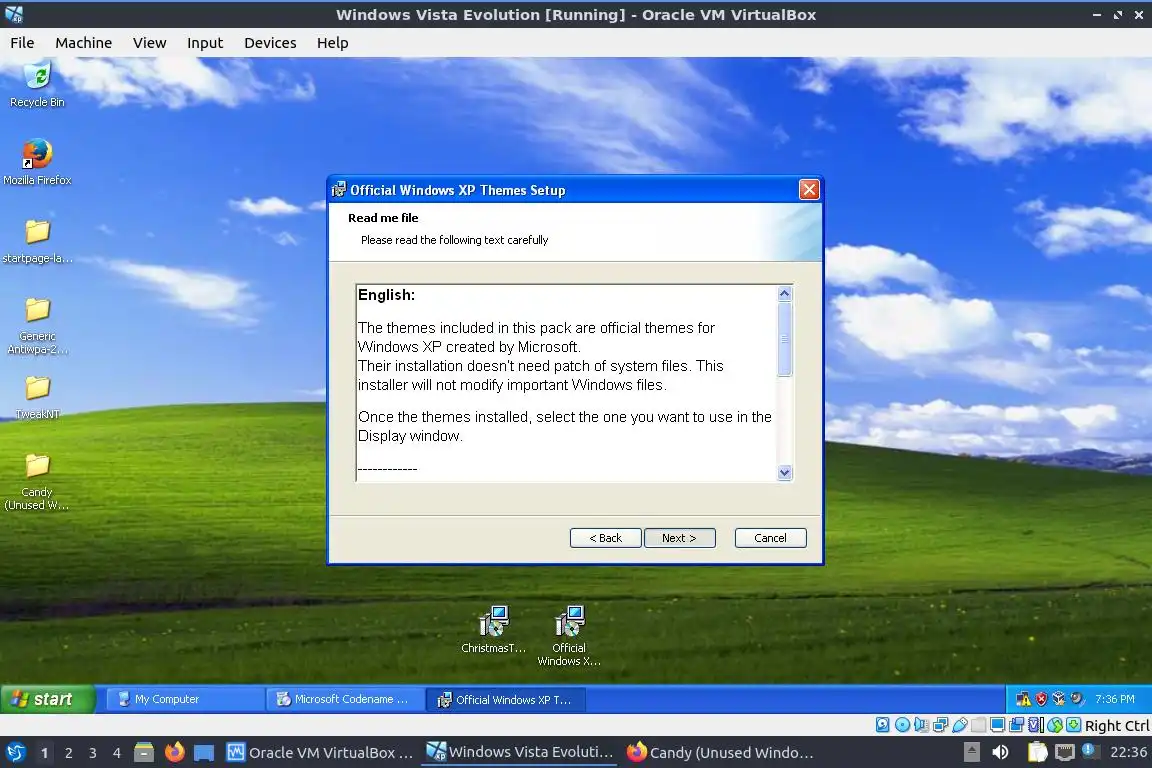The image size is (1152, 768).
Task: Click host panel show desktop icon
Action: 204,753
